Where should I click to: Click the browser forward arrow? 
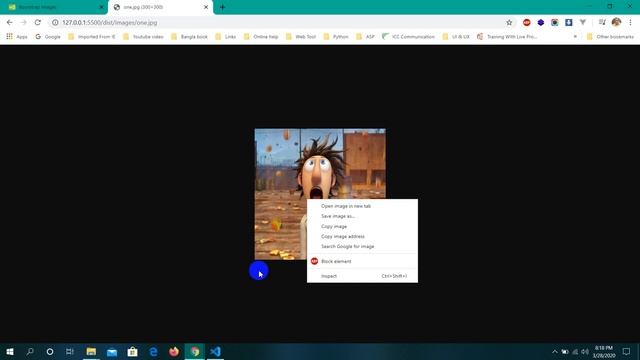click(23, 22)
